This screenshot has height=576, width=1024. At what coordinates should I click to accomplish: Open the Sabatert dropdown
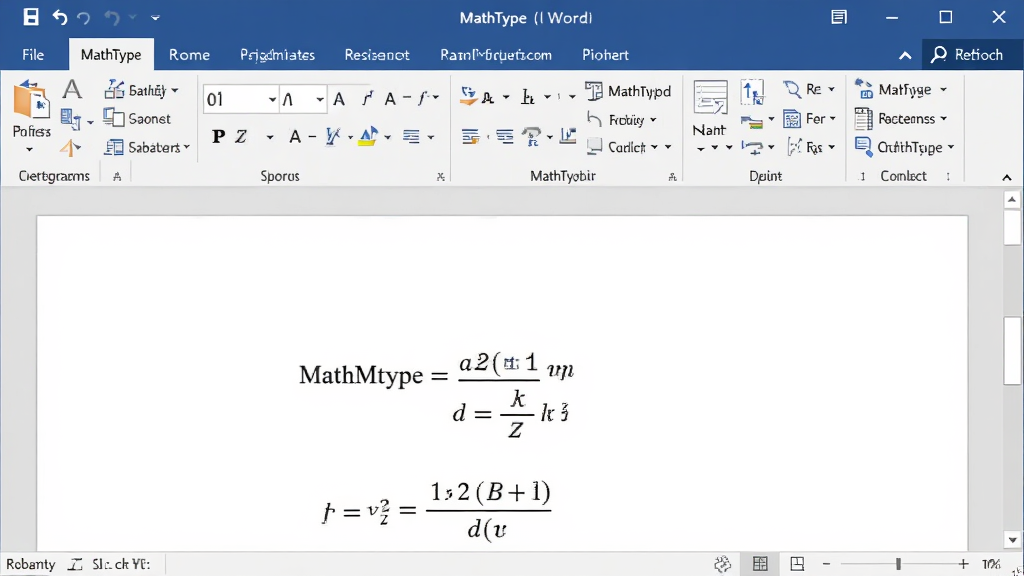click(x=147, y=148)
